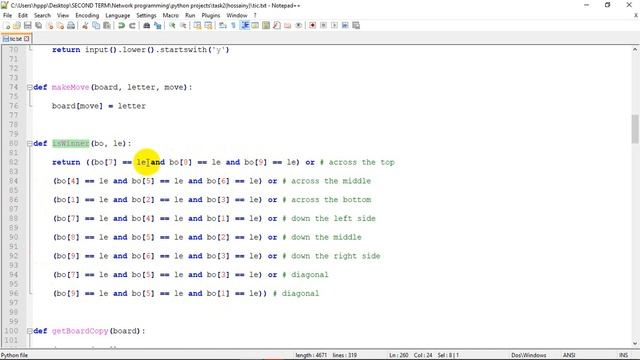Viewport: 640px width, 360px height.
Task: Open the ? help menu
Action: [255, 15]
